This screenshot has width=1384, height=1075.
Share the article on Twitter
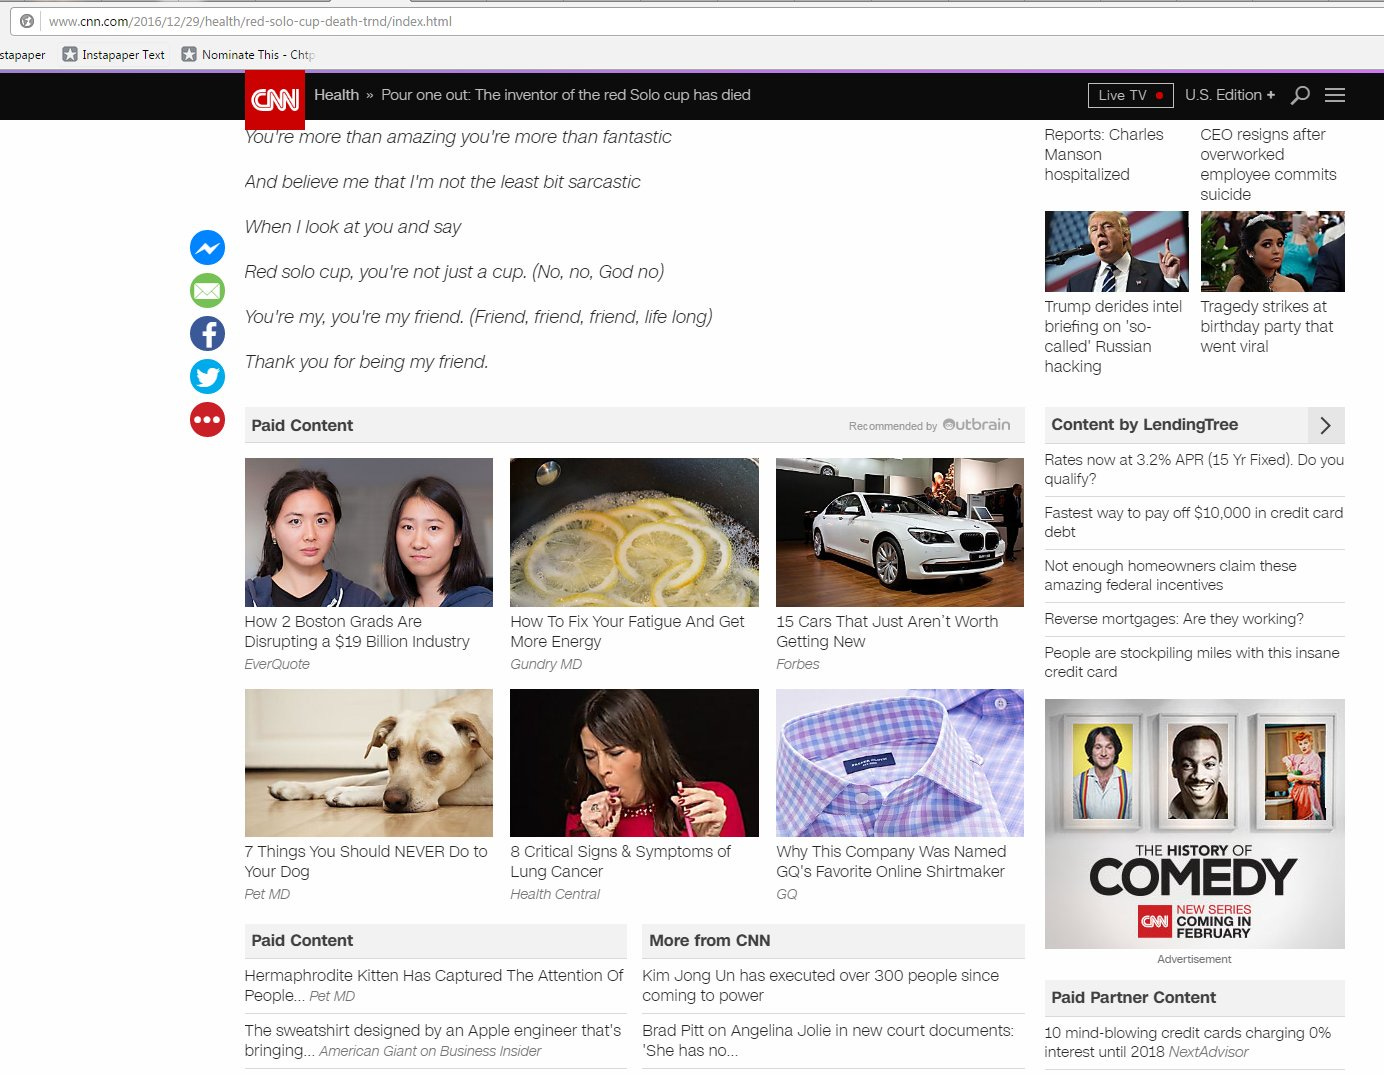point(207,377)
